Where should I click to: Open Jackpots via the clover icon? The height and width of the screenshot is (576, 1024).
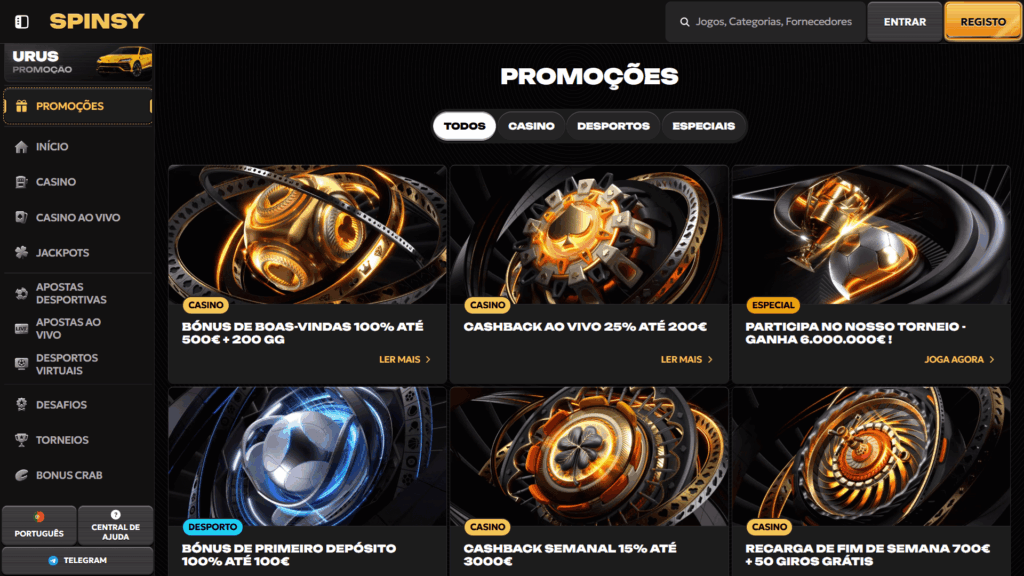click(22, 253)
